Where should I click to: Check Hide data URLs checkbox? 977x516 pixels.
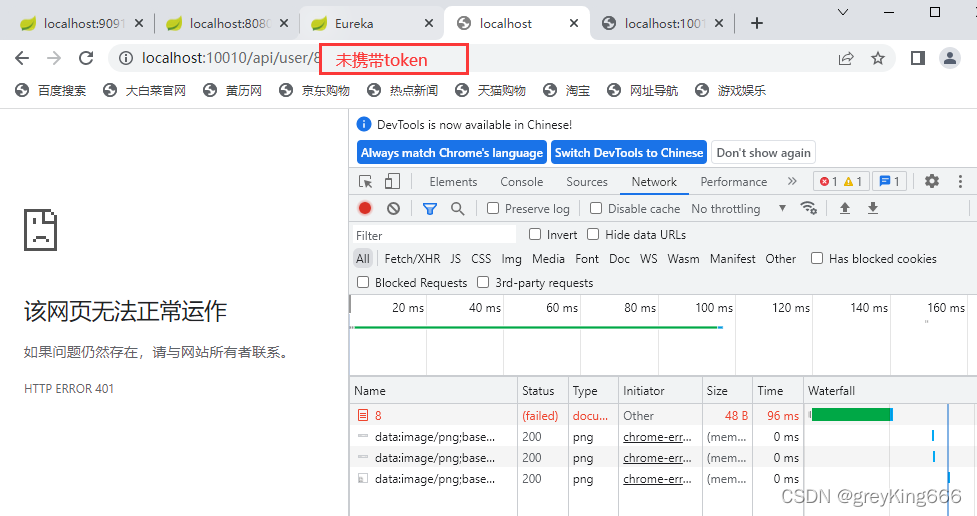pyautogui.click(x=593, y=234)
